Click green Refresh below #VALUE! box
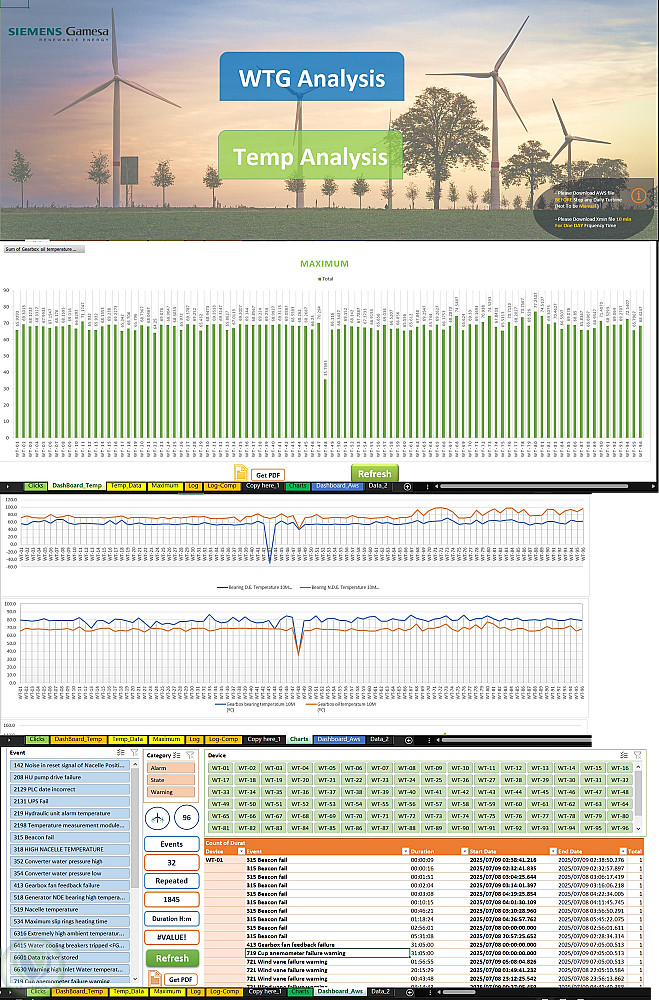The height and width of the screenshot is (1000, 659). (172, 958)
